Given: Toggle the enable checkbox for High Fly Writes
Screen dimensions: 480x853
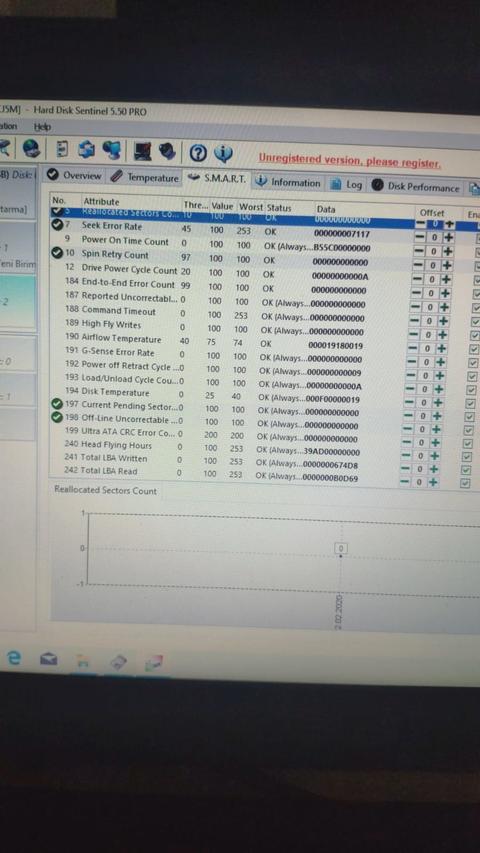Looking at the screenshot, I should tap(475, 336).
